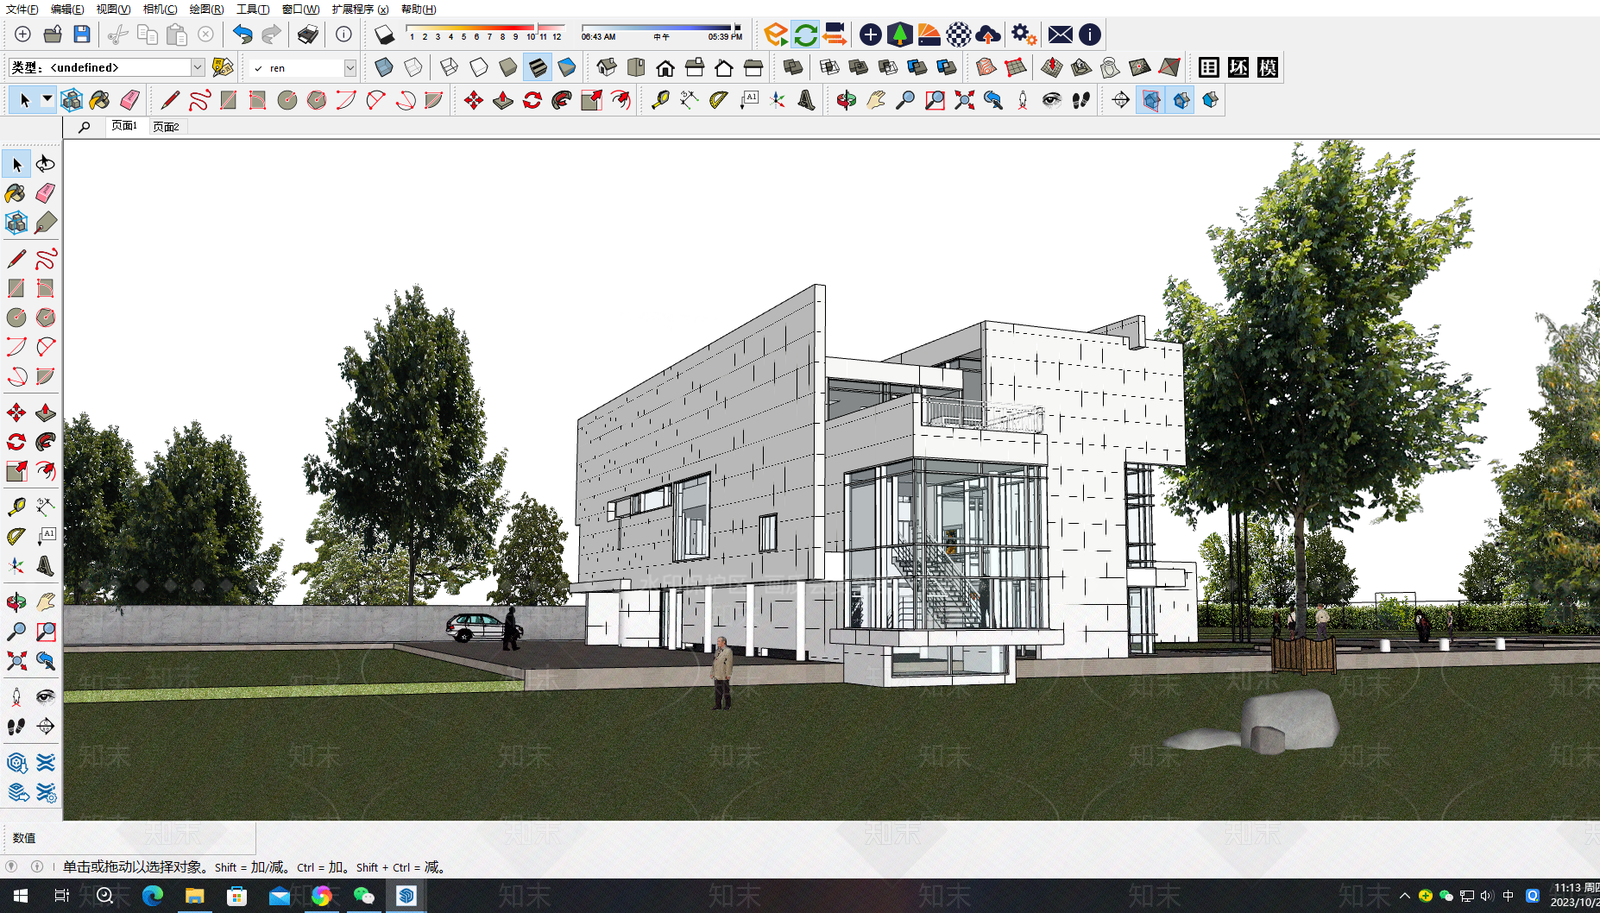
Task: Select the Sandbox From Contours tool
Action: 986,68
